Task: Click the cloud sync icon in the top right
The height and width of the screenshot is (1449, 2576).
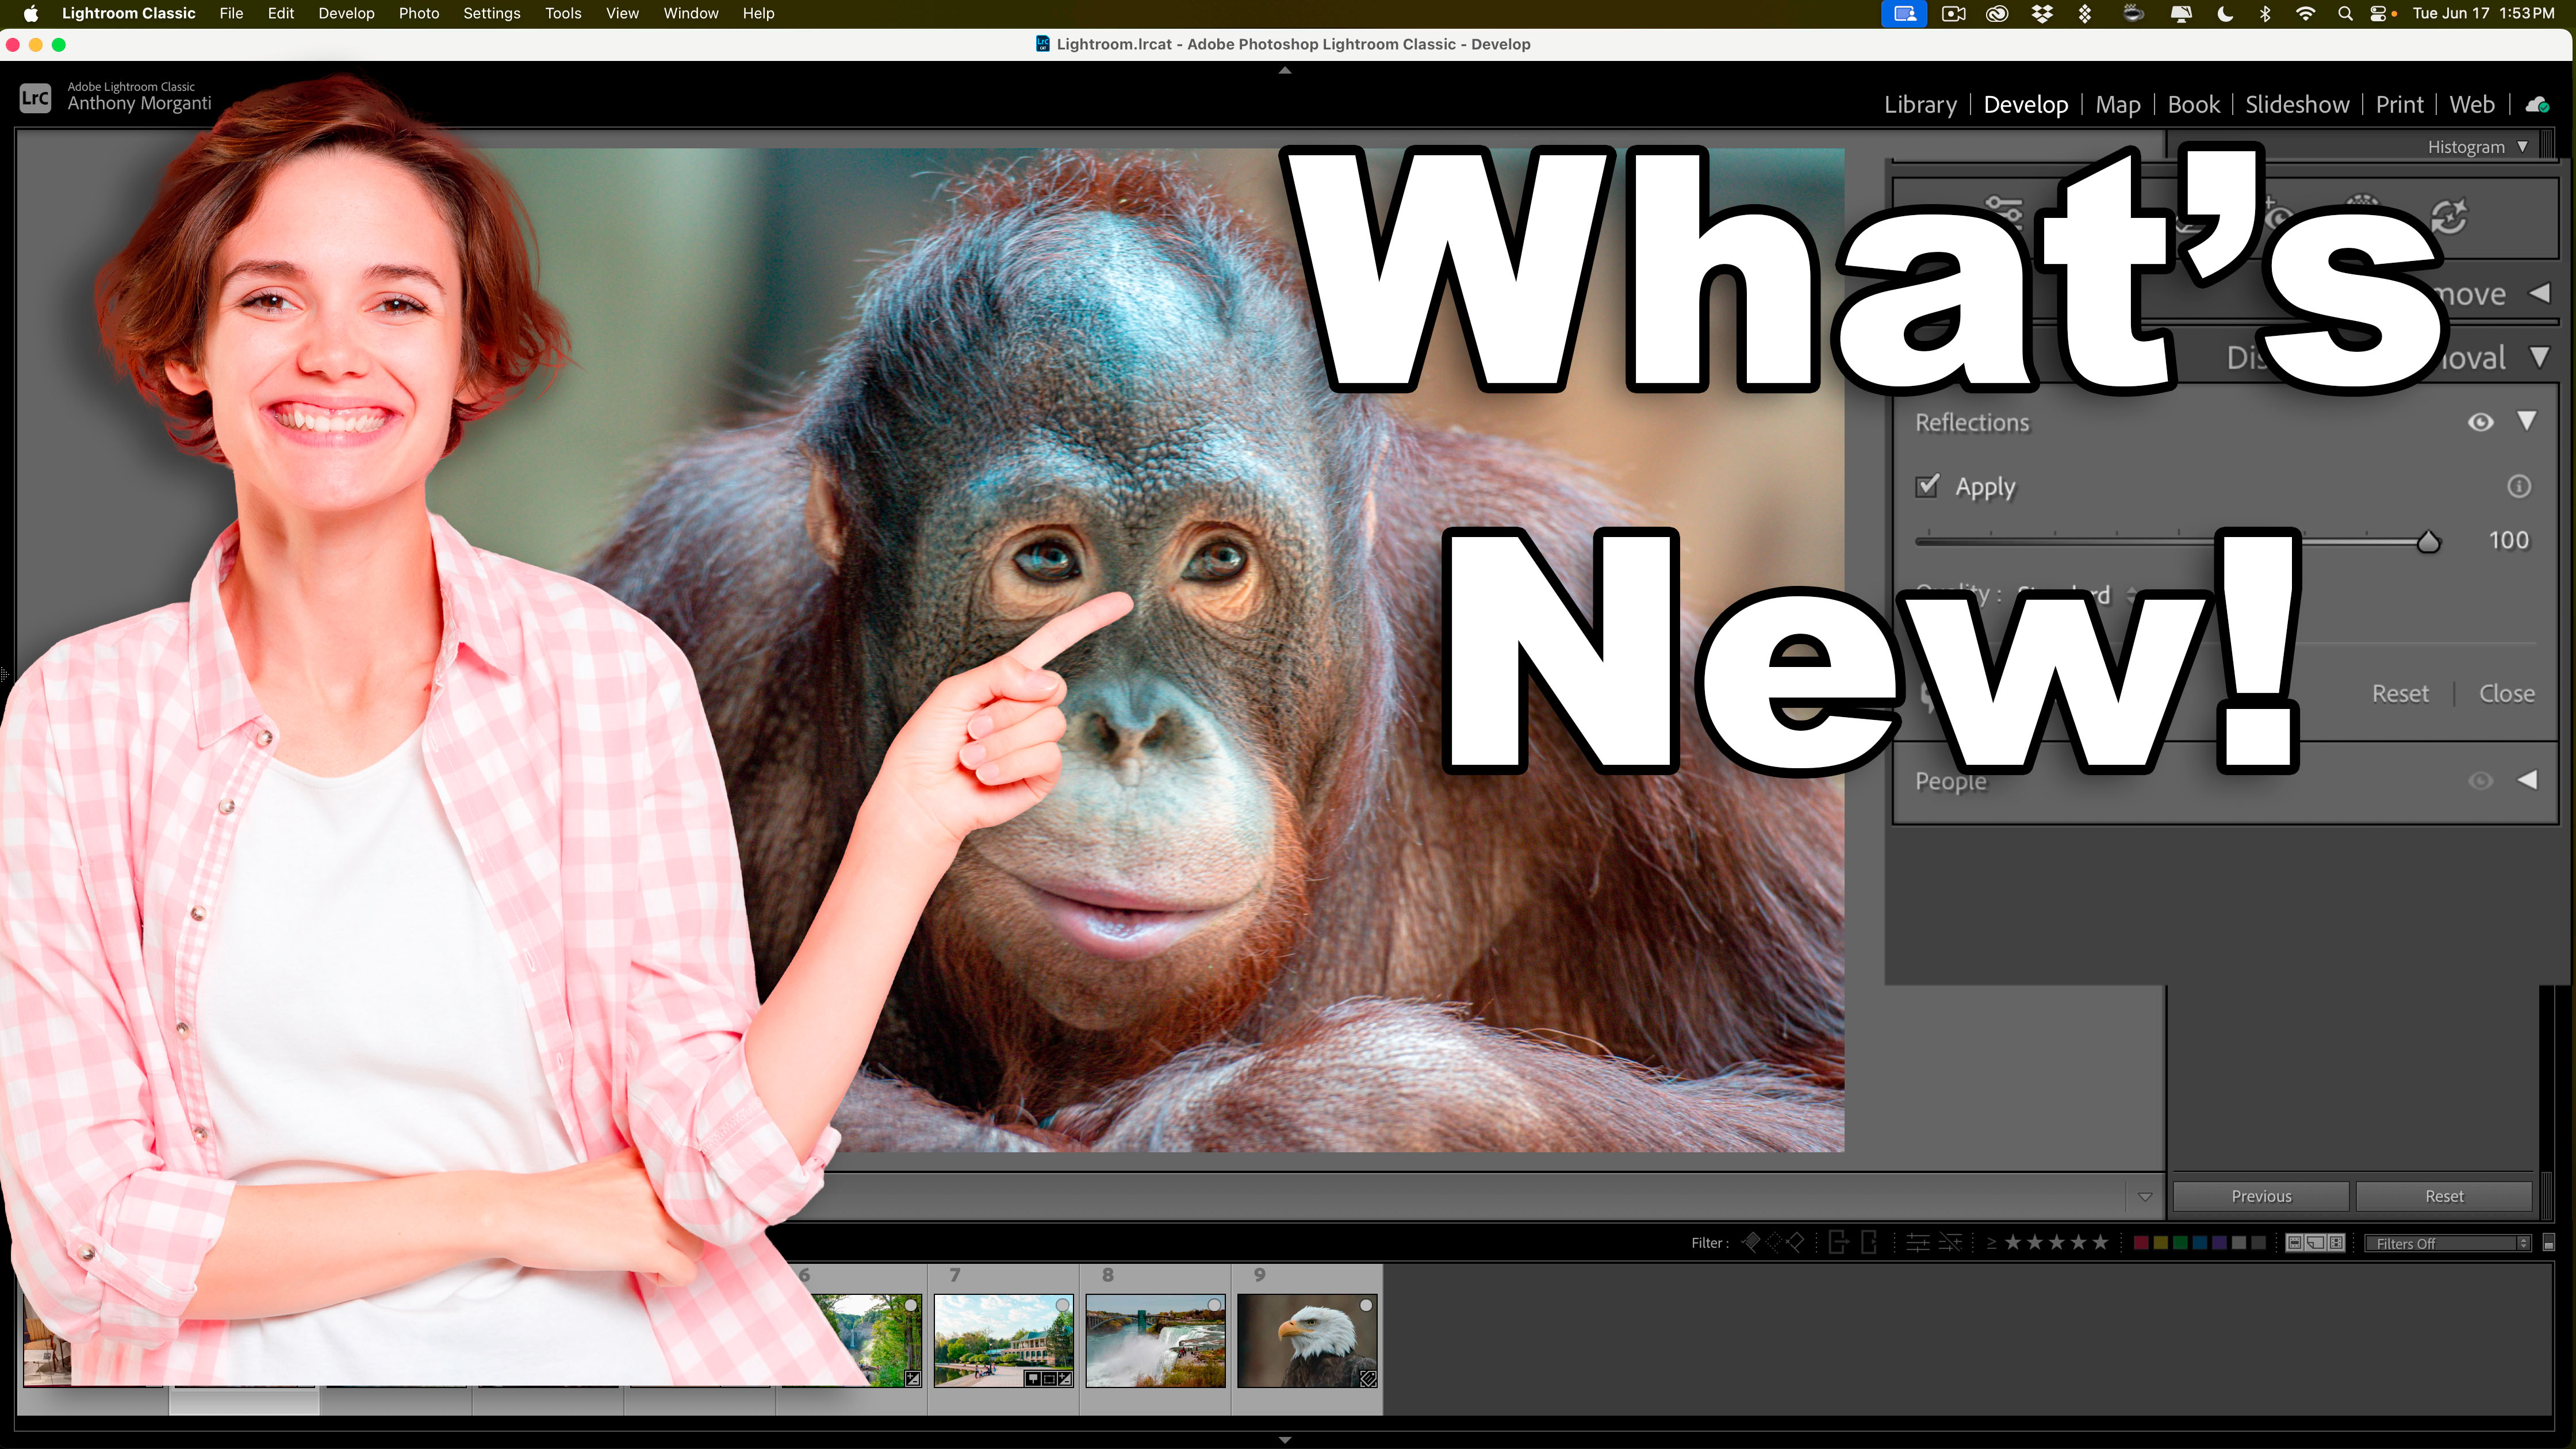Action: [x=2538, y=104]
